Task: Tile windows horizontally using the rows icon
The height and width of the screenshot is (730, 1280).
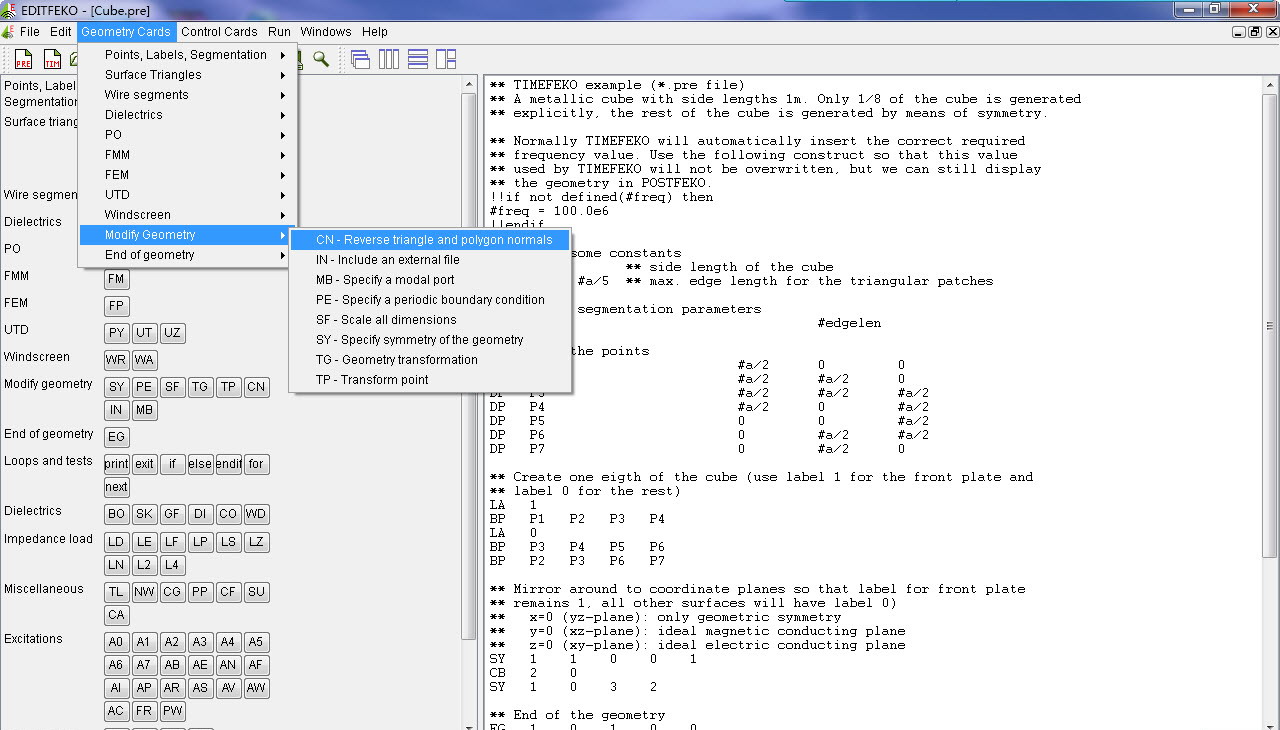Action: pyautogui.click(x=417, y=59)
